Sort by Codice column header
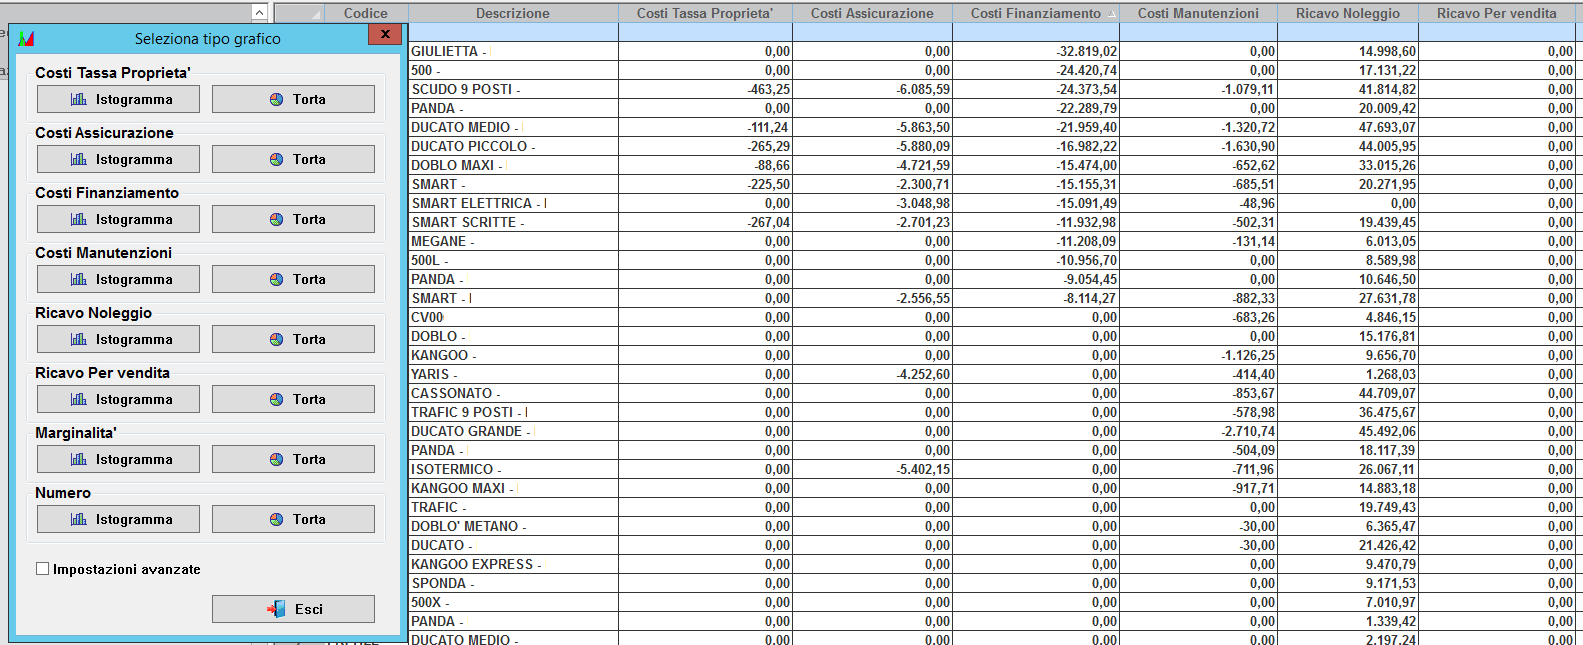1583x645 pixels. 365,13
